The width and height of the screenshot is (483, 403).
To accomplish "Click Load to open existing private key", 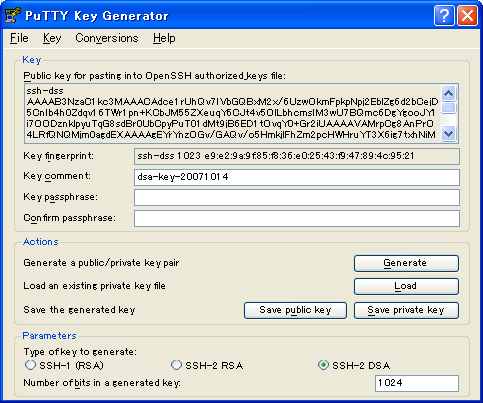I will pos(406,286).
